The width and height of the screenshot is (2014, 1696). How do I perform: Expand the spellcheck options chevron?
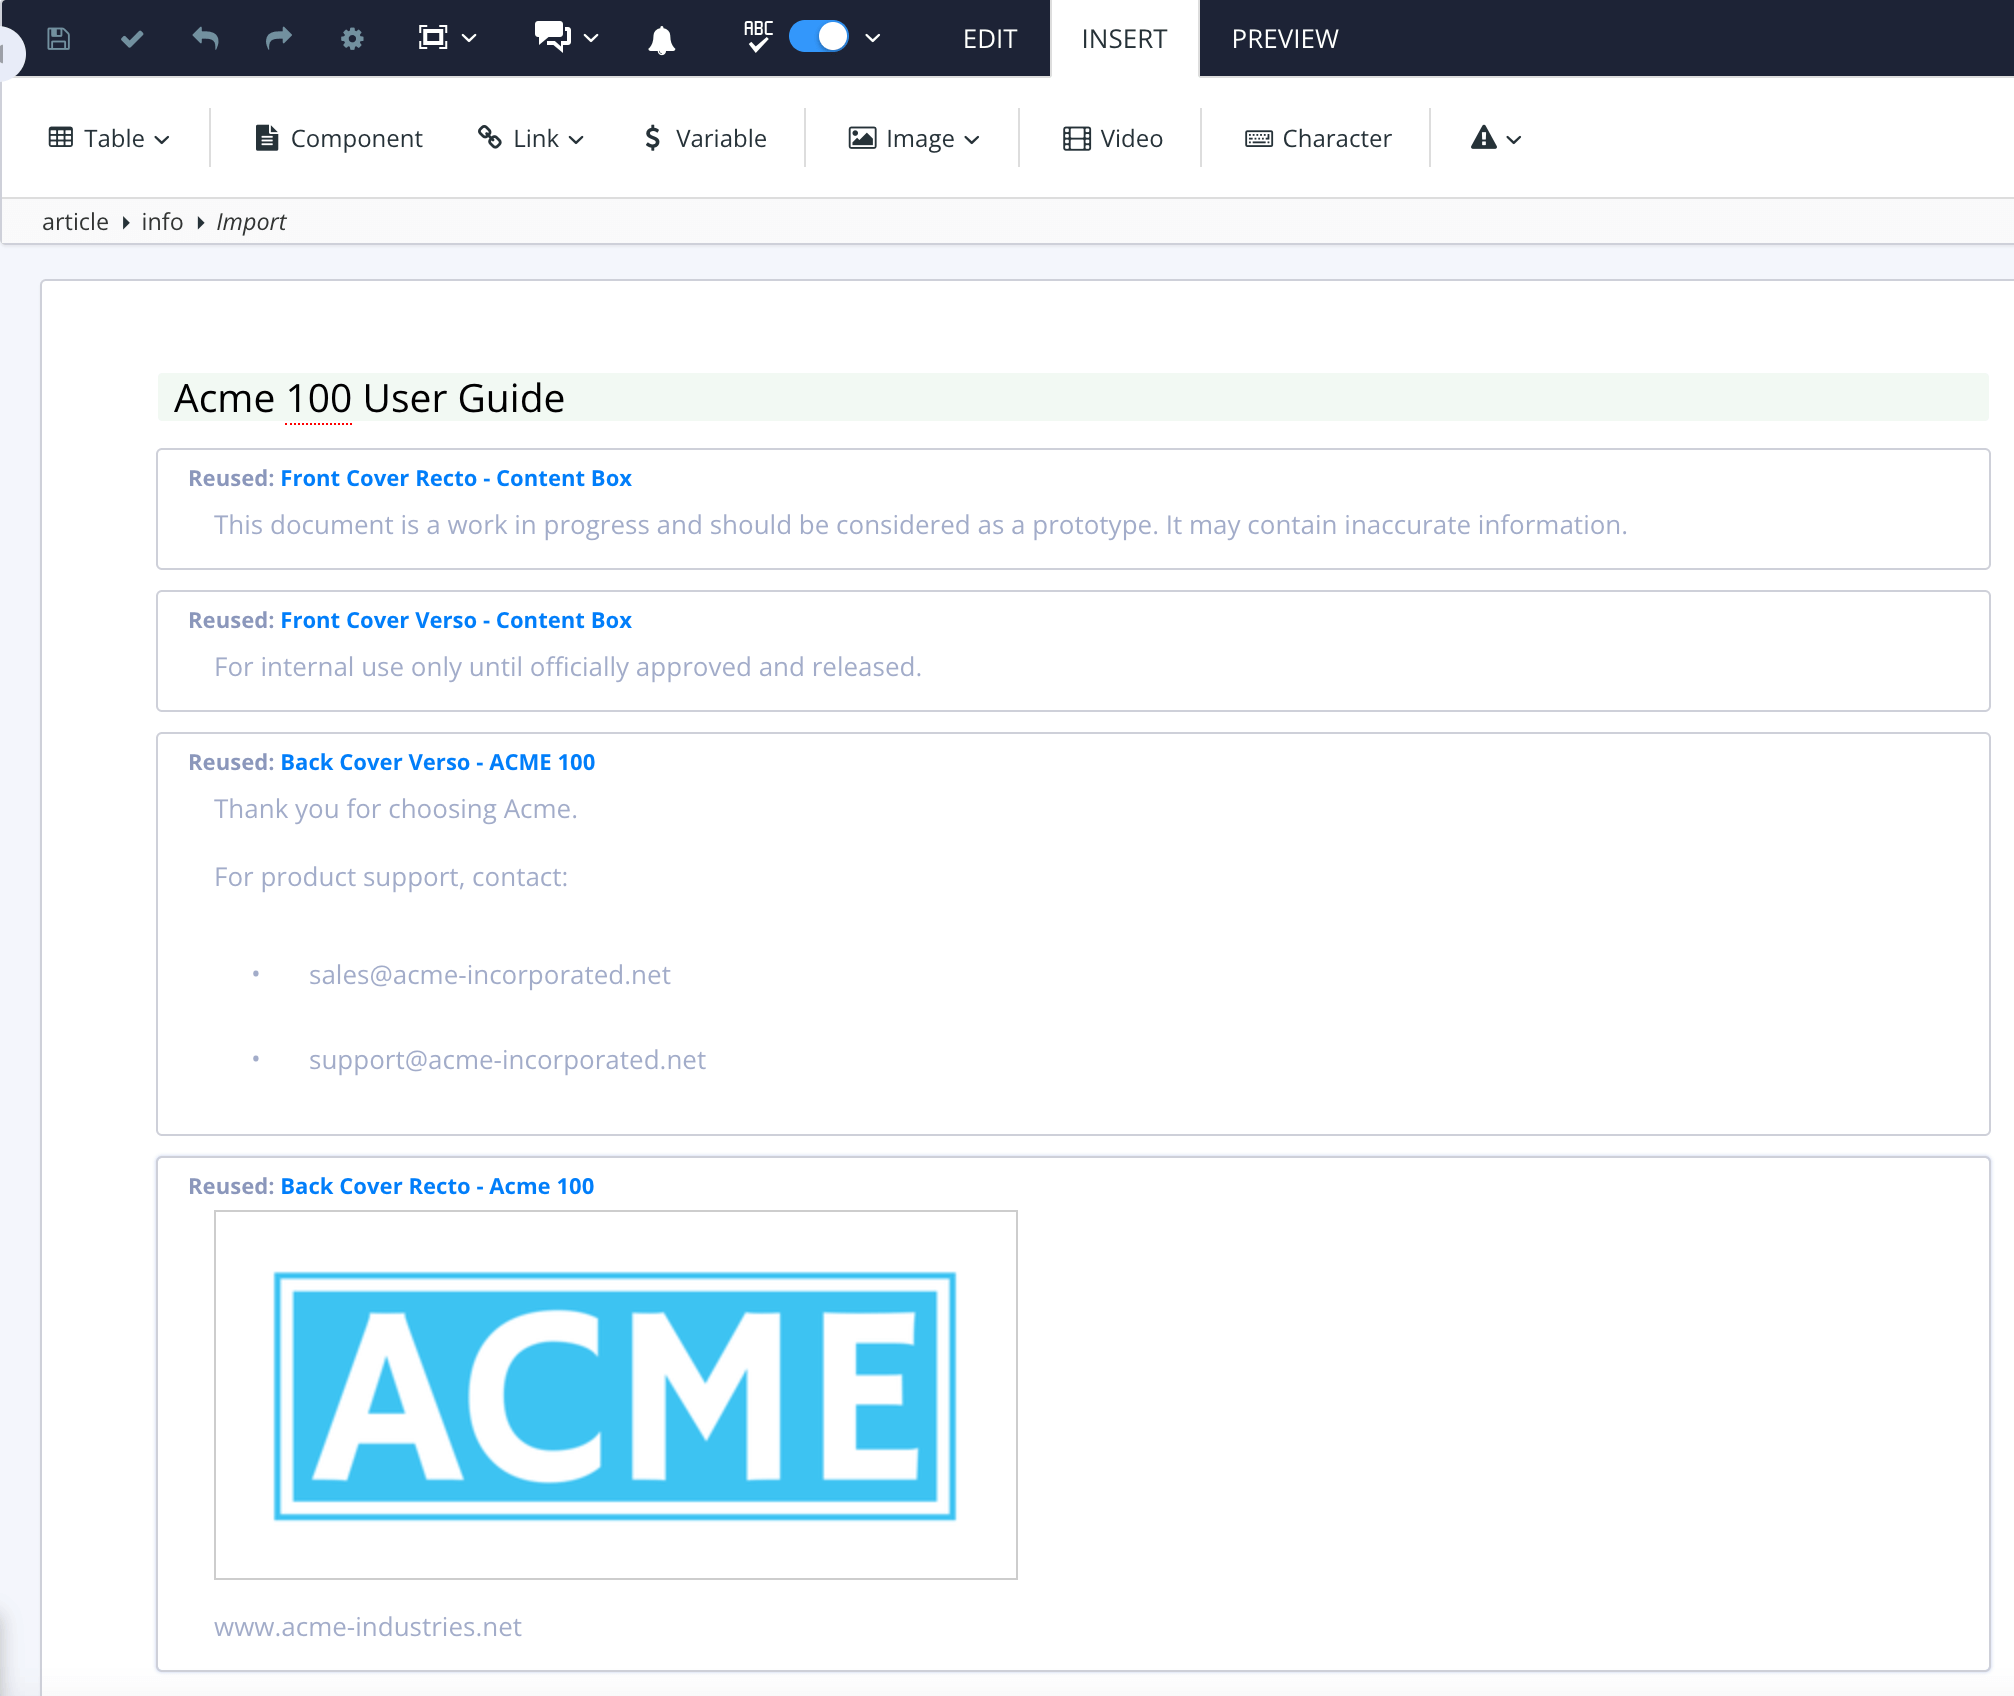point(873,38)
